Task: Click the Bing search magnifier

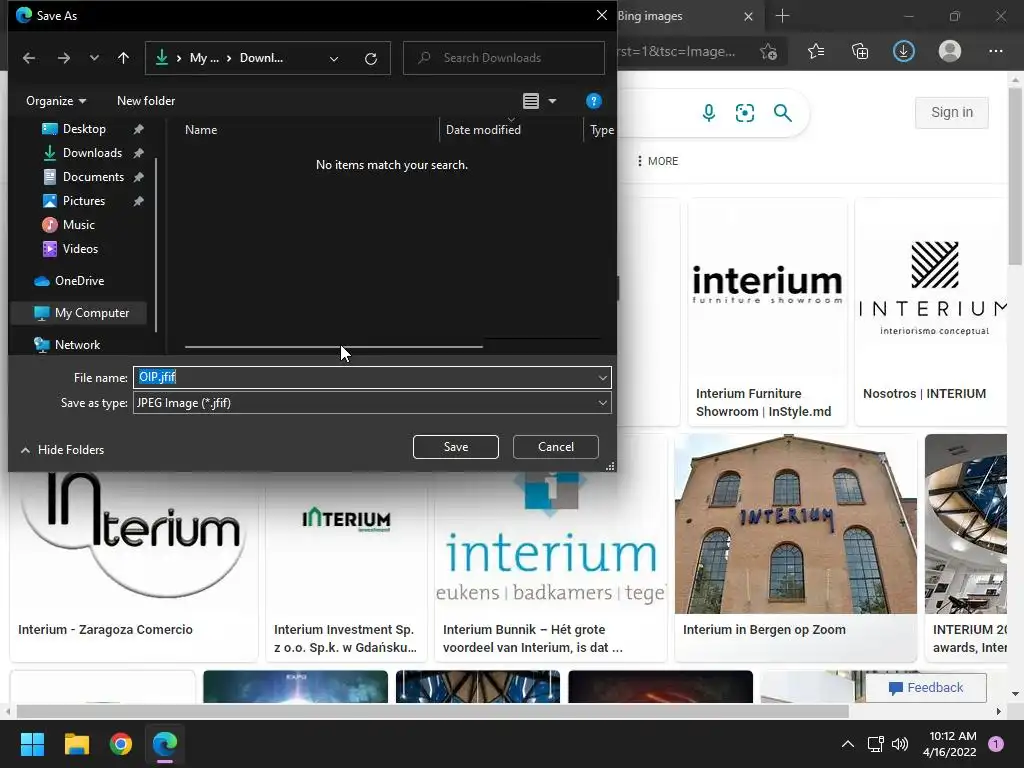Action: click(782, 113)
